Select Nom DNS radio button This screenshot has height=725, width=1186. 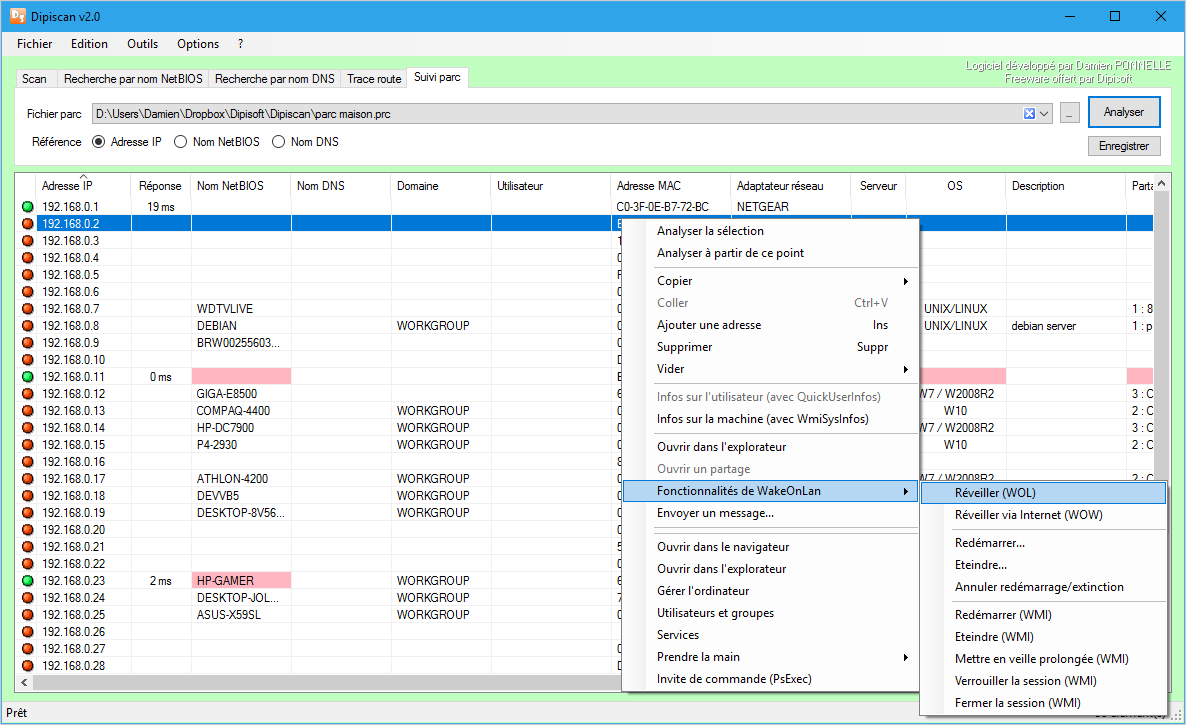coord(278,142)
